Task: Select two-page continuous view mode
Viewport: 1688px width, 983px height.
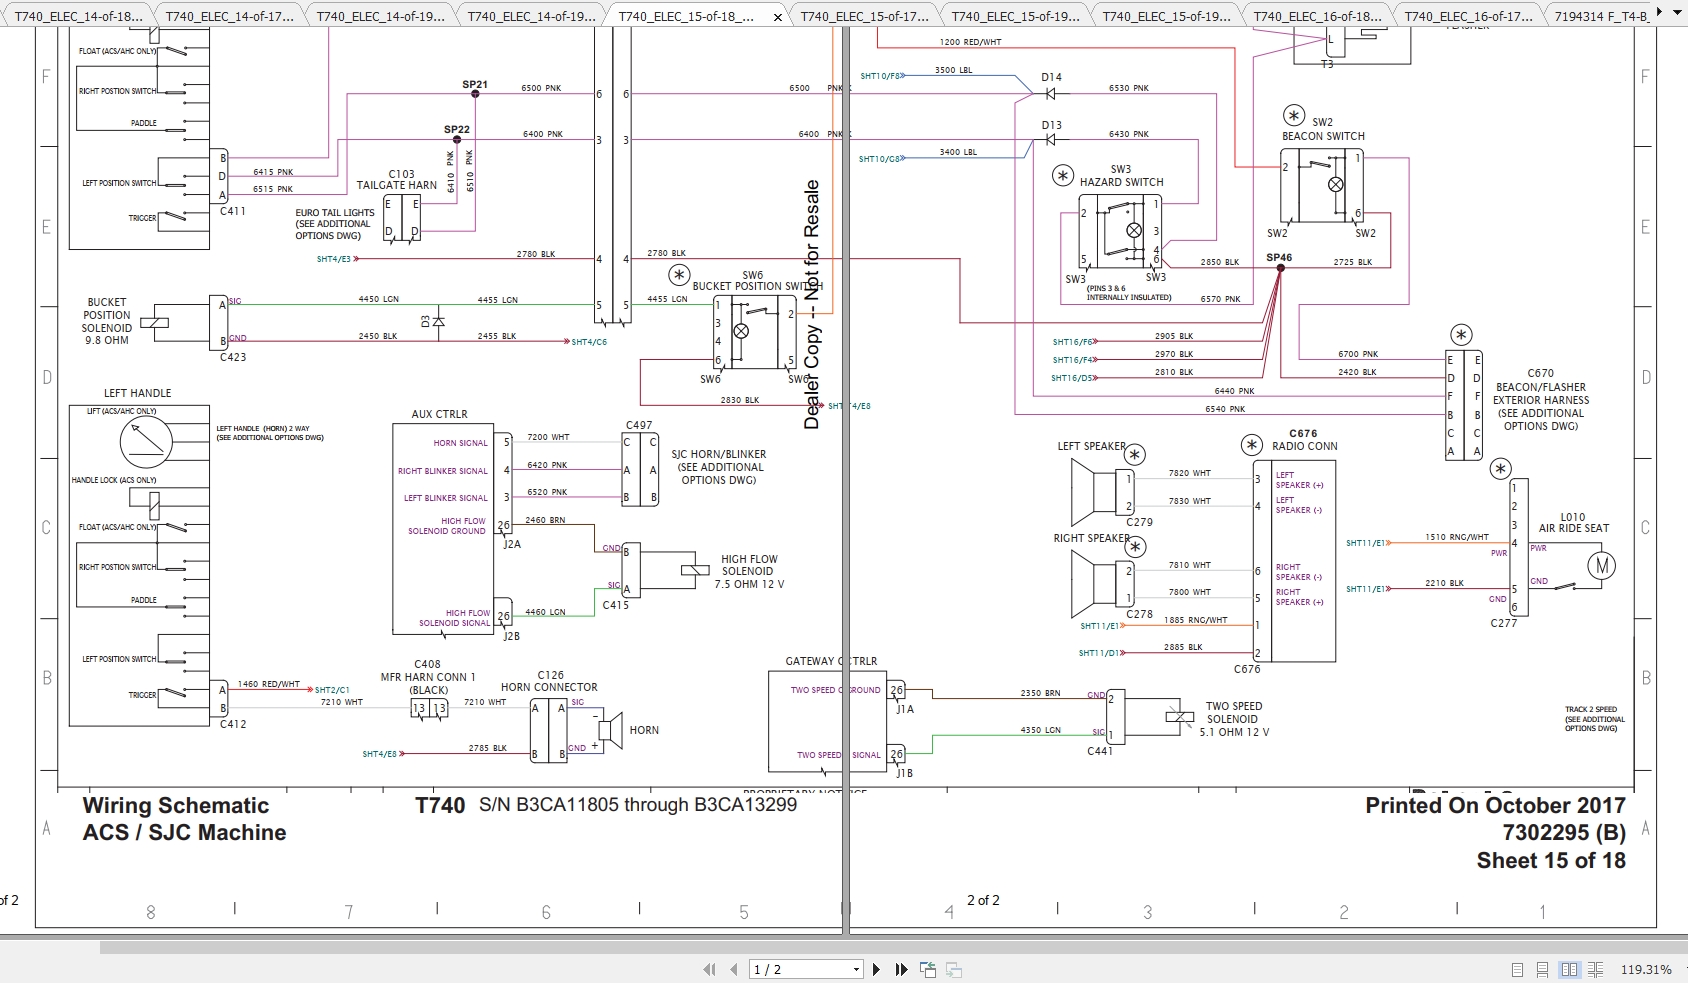Action: tap(1596, 968)
